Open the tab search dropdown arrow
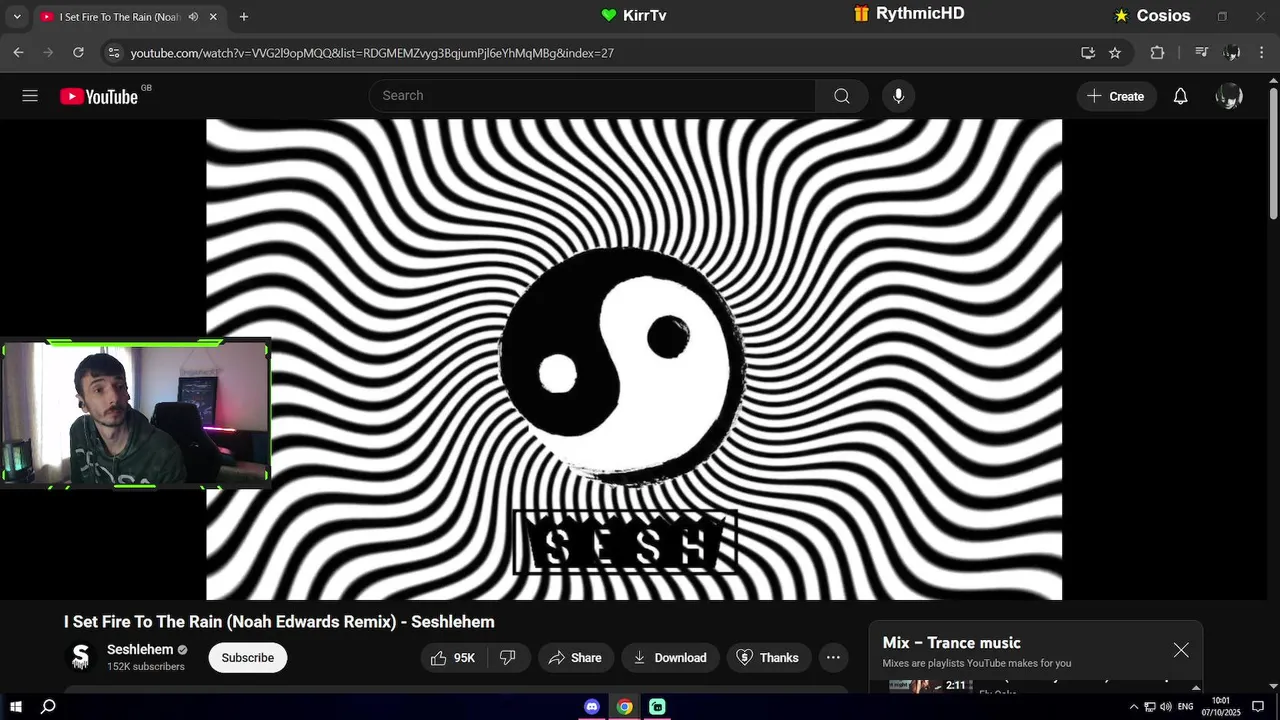1280x720 pixels. click(16, 17)
